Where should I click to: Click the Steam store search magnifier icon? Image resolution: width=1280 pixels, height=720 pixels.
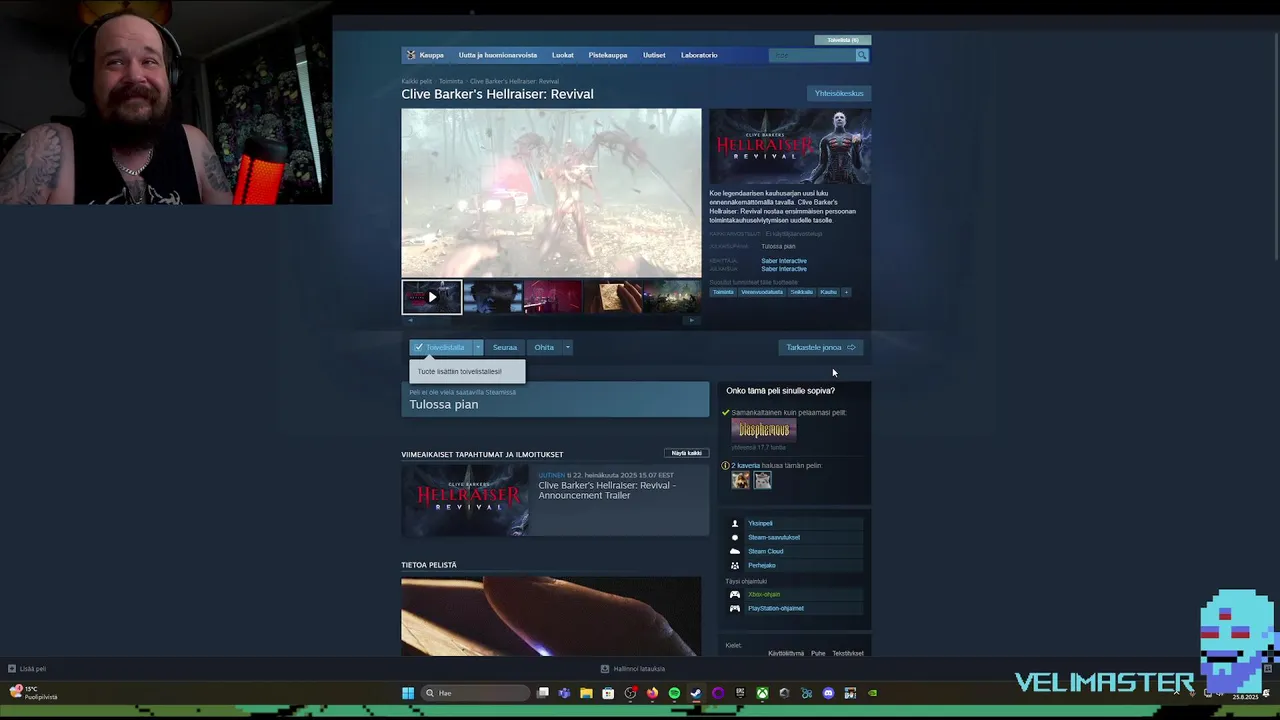(x=862, y=55)
